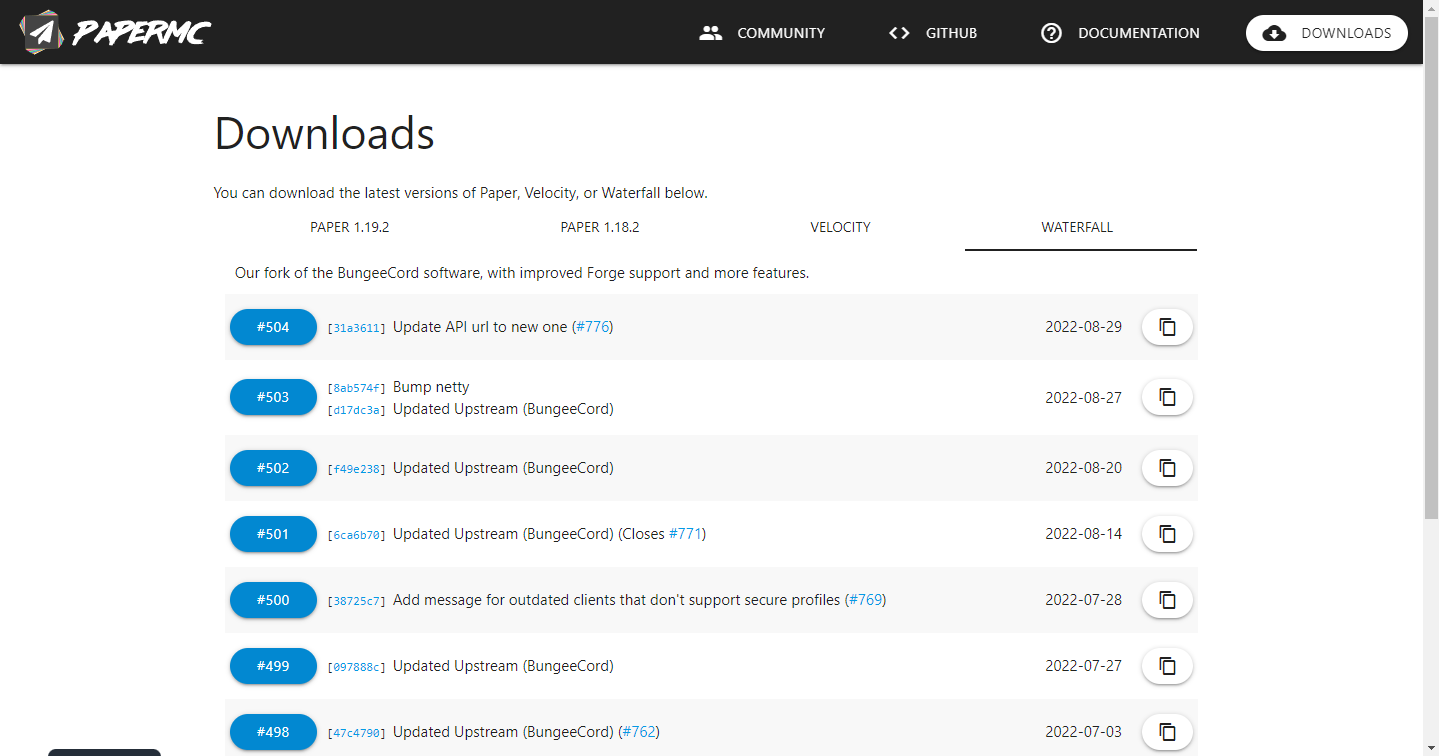Screen dimensions: 1439x756
Task: Select the PAPER 1.18.2 tab
Action: pyautogui.click(x=600, y=227)
